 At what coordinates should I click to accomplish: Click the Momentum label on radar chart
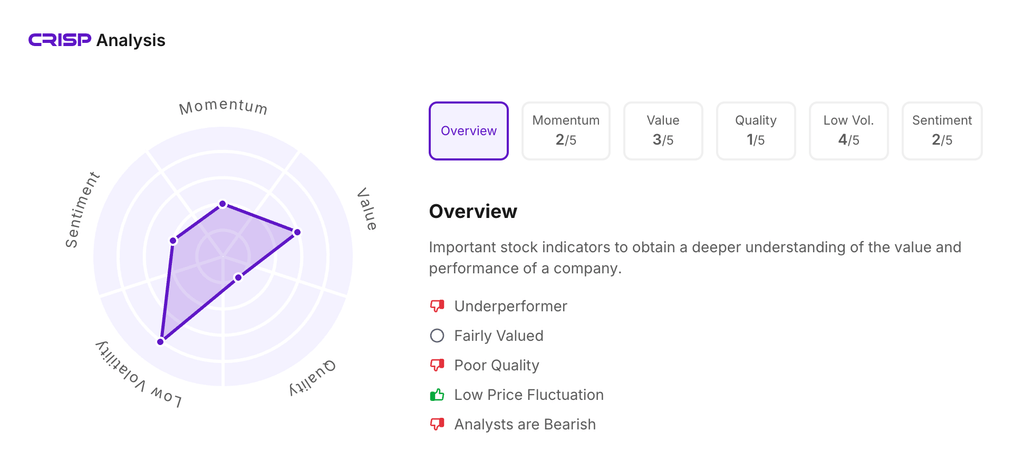[x=223, y=107]
